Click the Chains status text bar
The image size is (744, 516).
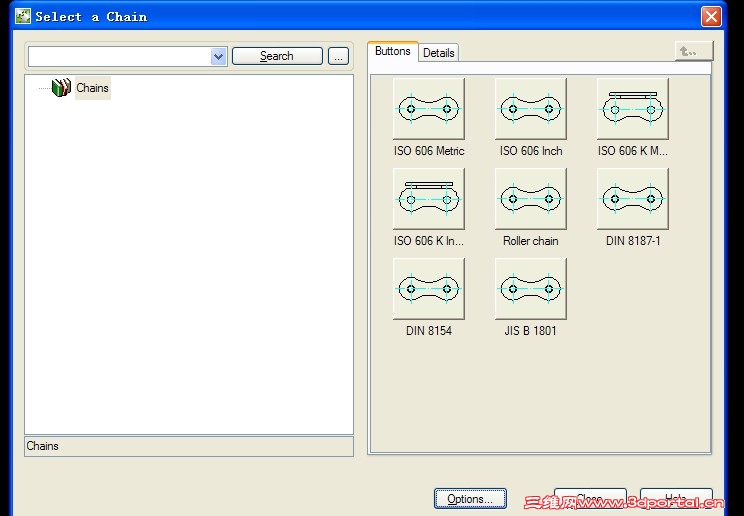pos(189,446)
